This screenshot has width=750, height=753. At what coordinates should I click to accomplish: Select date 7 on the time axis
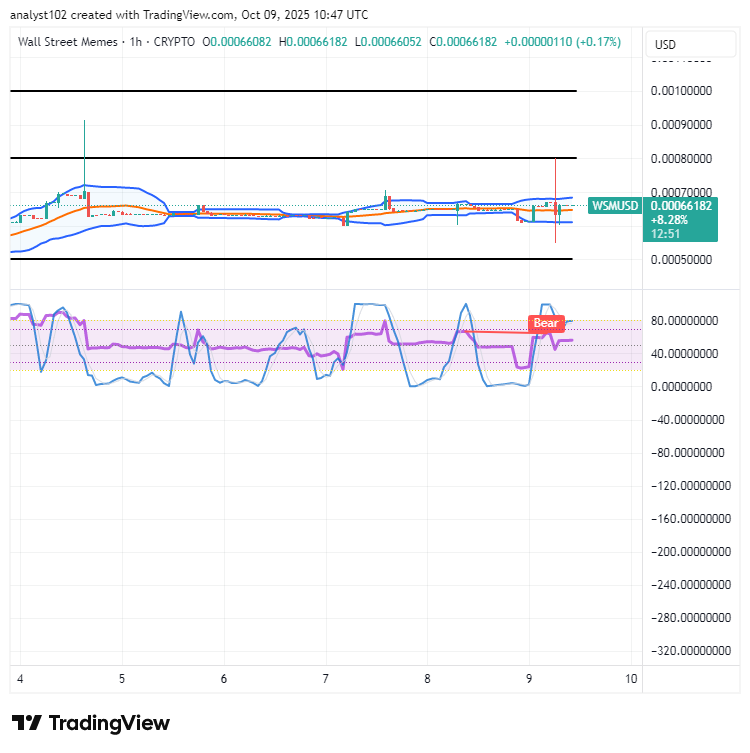click(326, 679)
